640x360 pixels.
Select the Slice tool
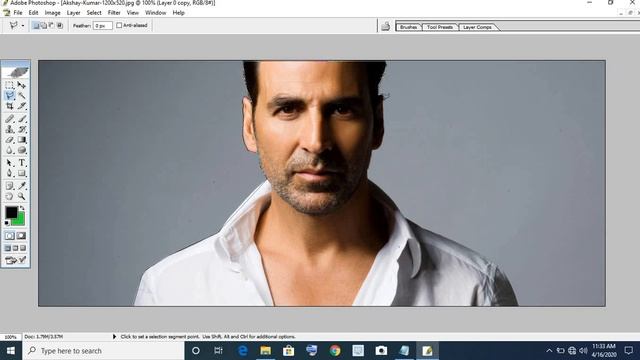click(x=22, y=106)
